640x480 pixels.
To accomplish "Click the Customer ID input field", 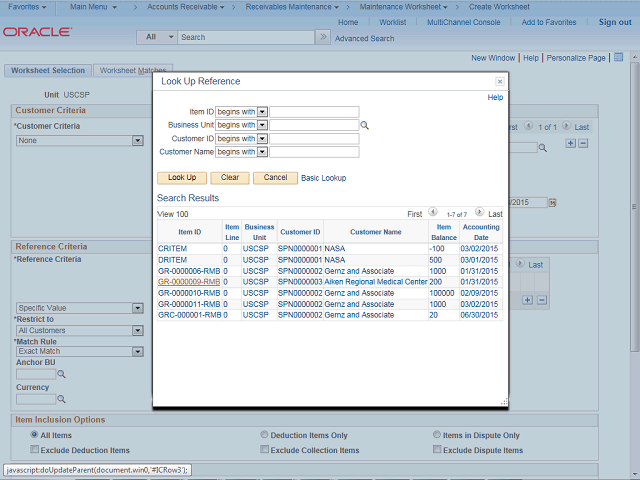I will click(314, 139).
